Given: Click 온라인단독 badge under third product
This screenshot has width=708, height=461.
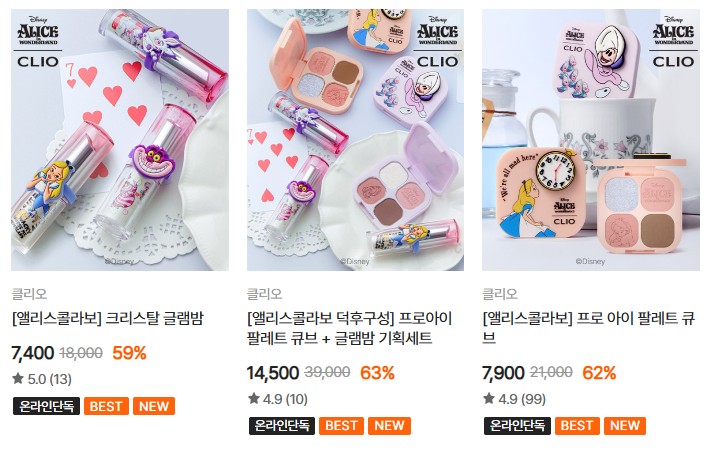Looking at the screenshot, I should pyautogui.click(x=517, y=426).
